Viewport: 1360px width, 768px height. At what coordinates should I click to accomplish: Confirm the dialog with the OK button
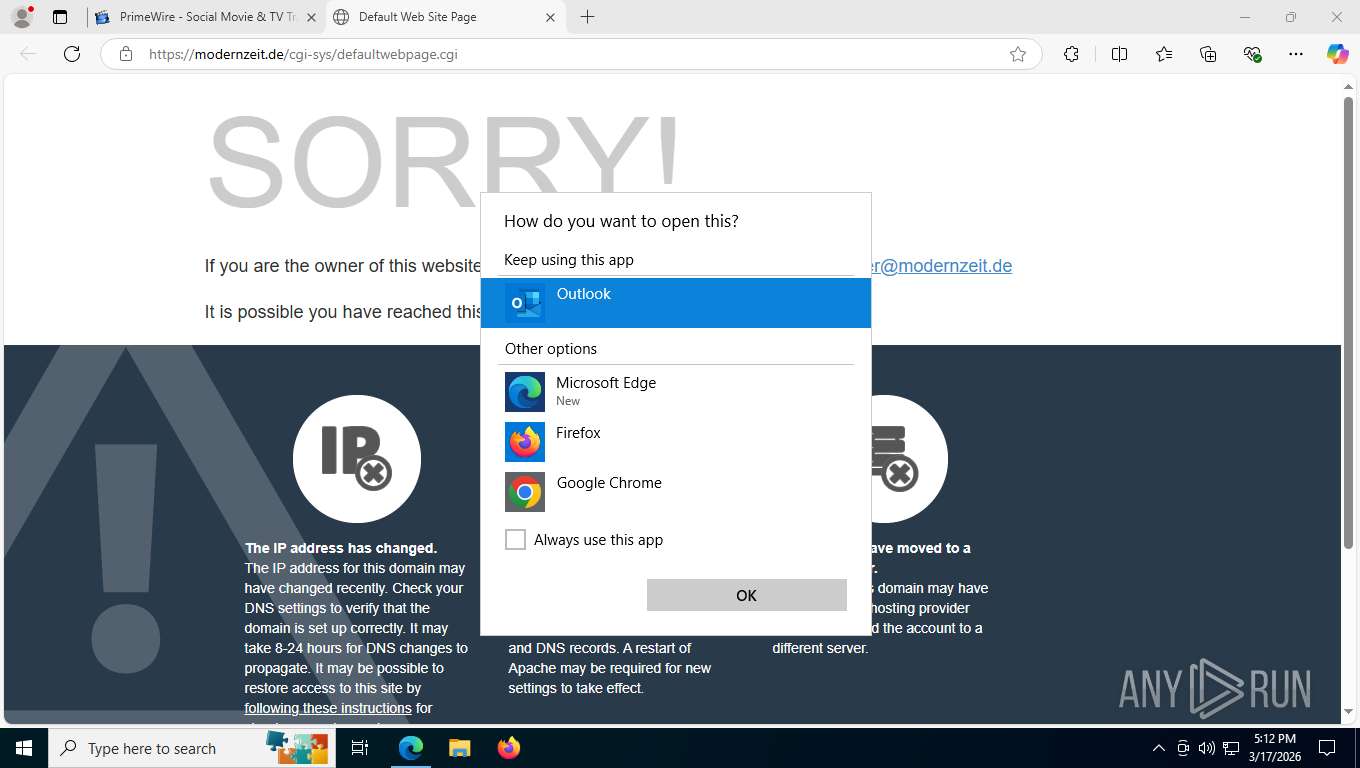(746, 595)
